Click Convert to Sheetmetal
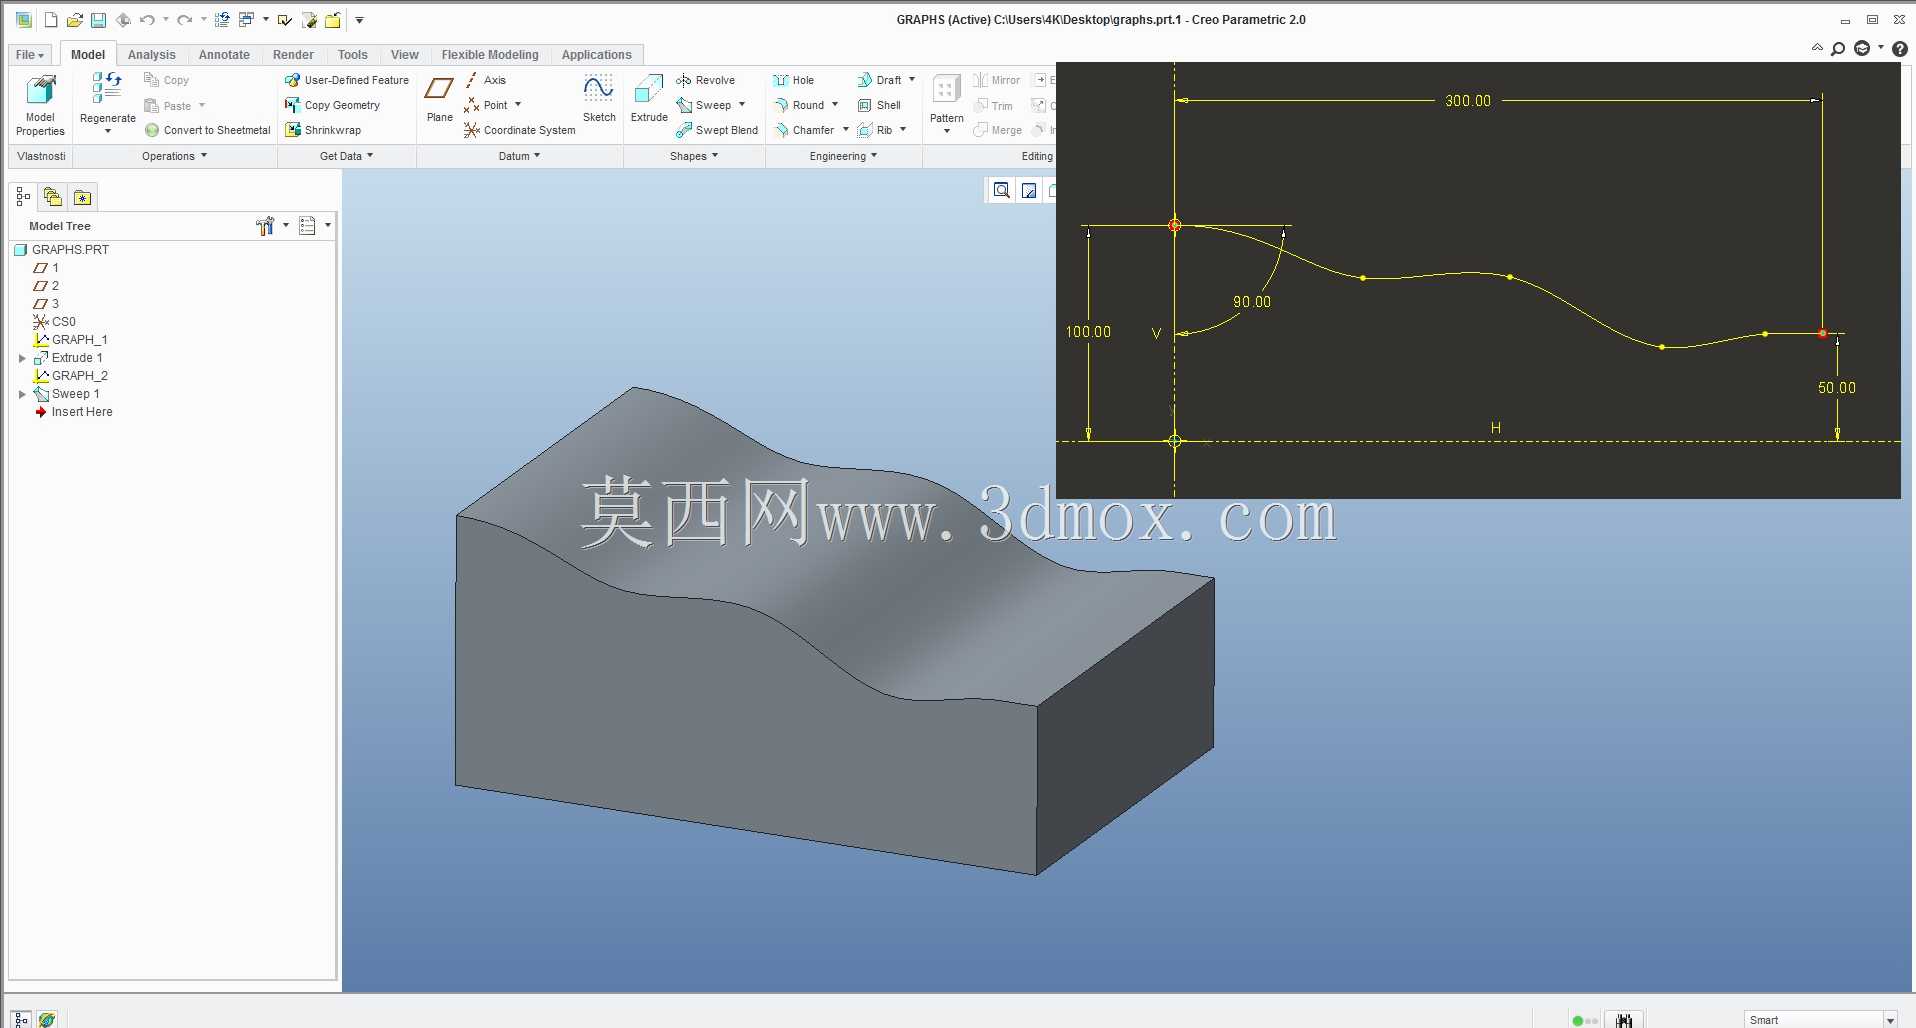 tap(207, 130)
